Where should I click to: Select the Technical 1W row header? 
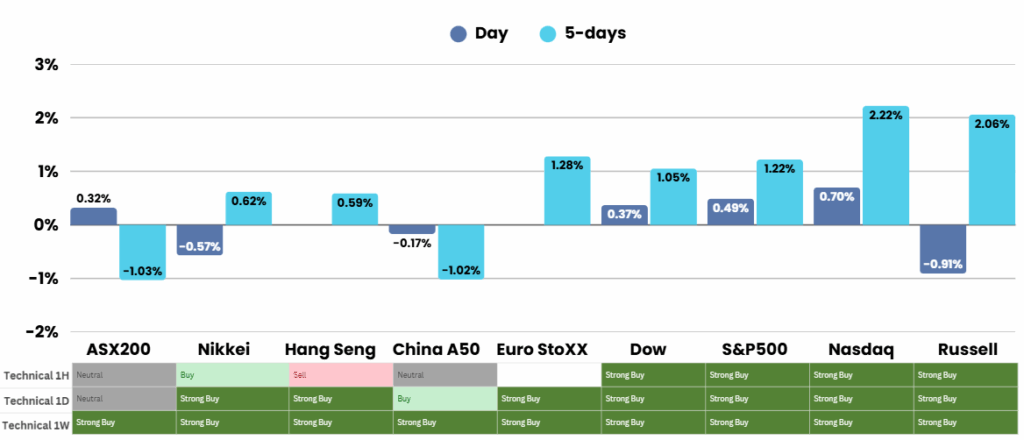click(x=36, y=423)
